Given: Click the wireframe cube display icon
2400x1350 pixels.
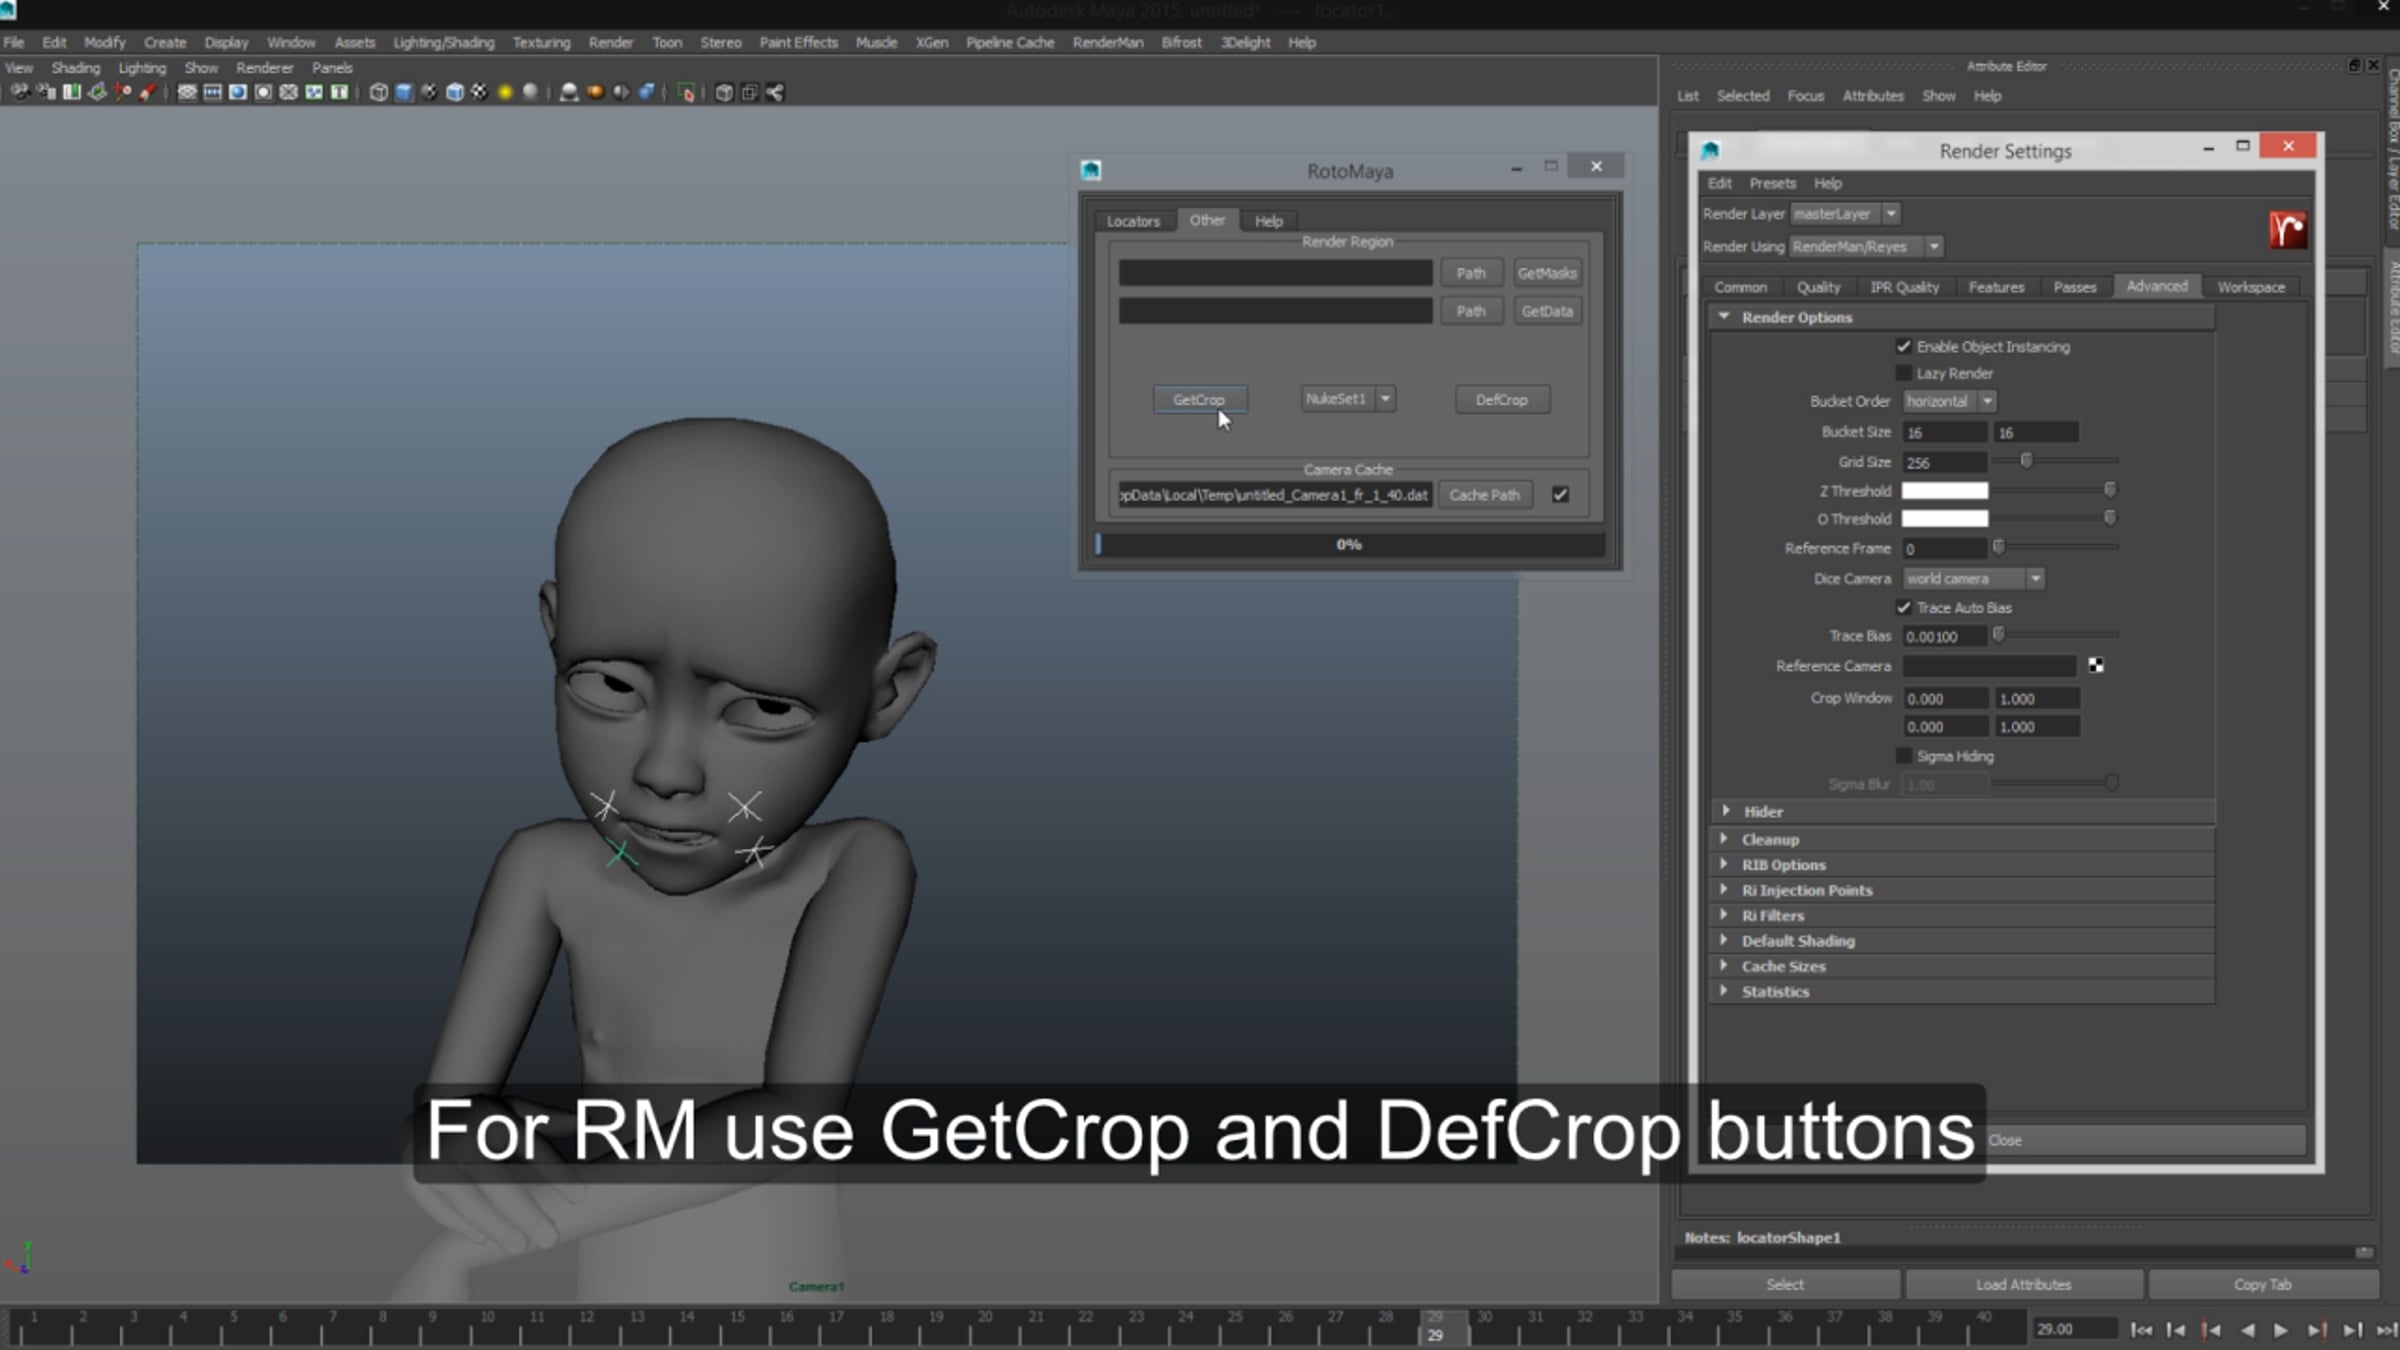Looking at the screenshot, I should click(378, 93).
